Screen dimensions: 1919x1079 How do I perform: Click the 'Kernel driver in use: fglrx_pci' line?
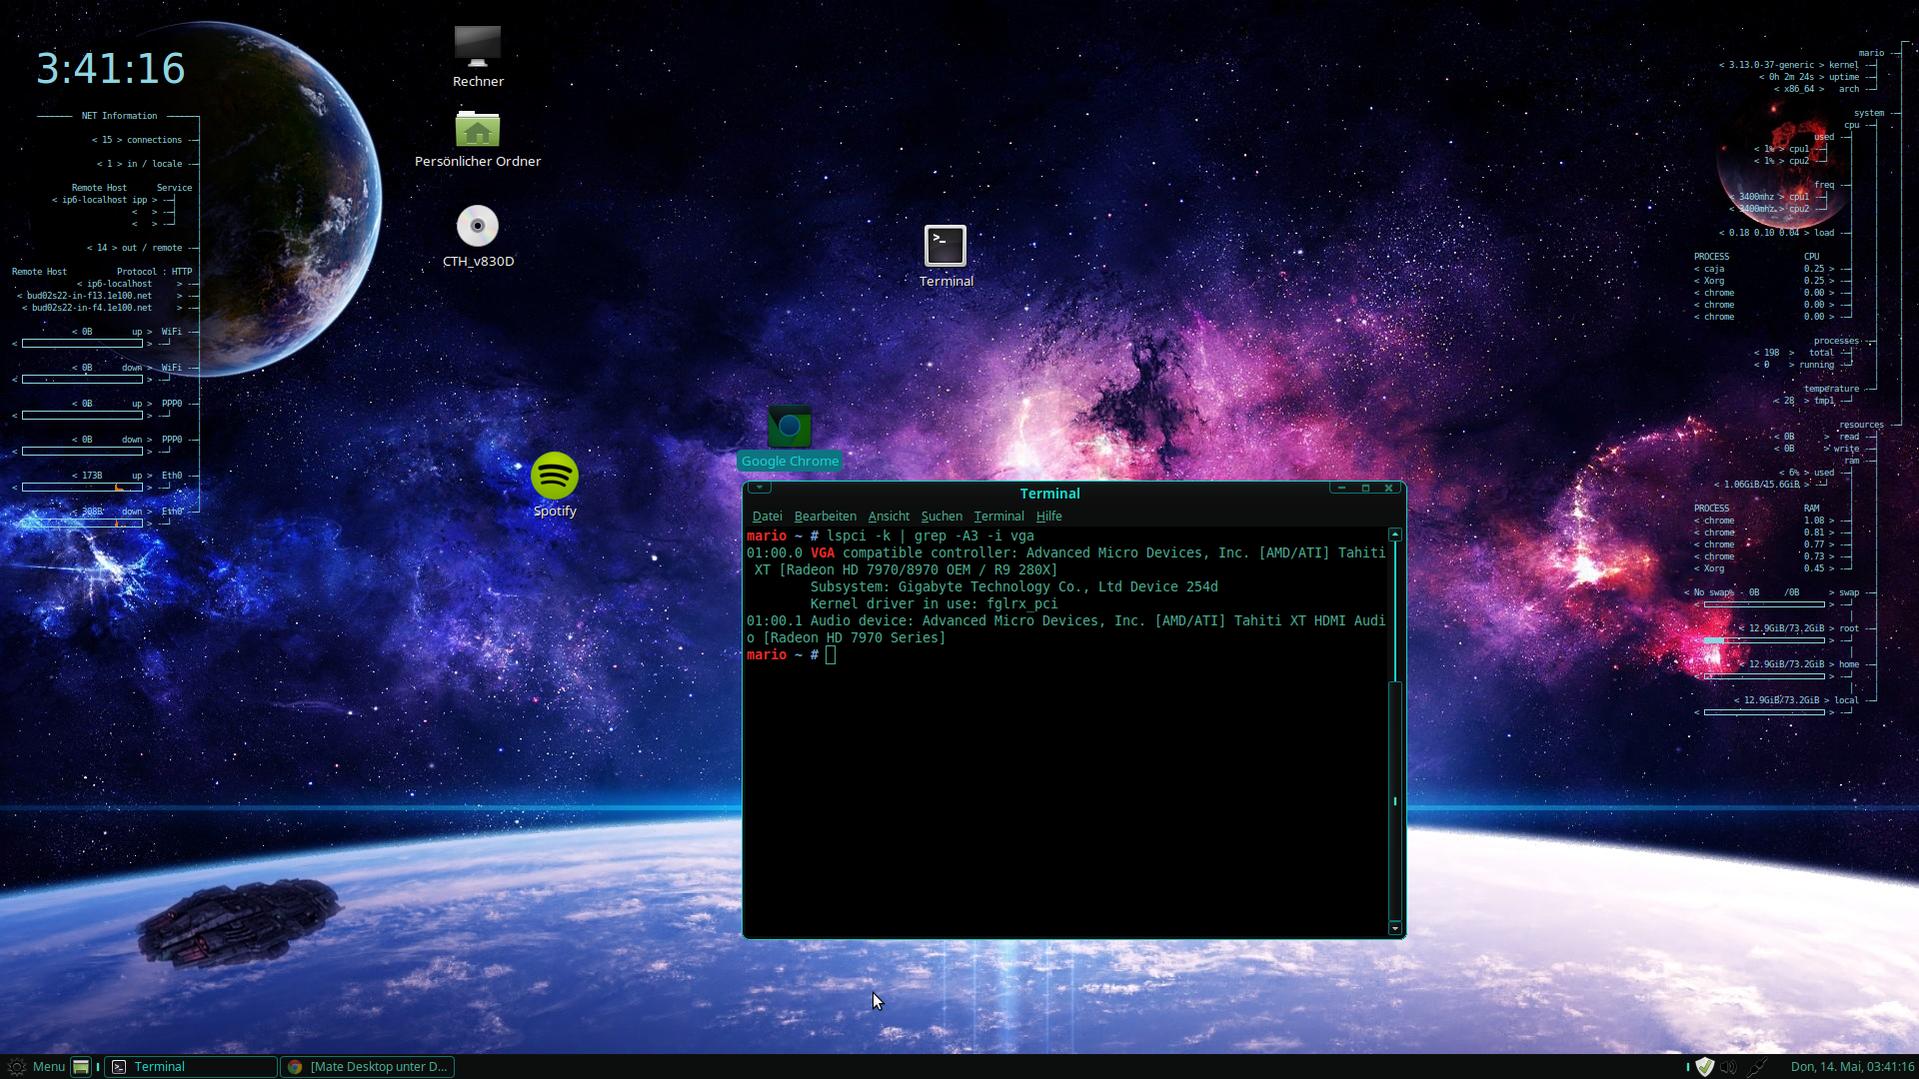click(x=933, y=604)
